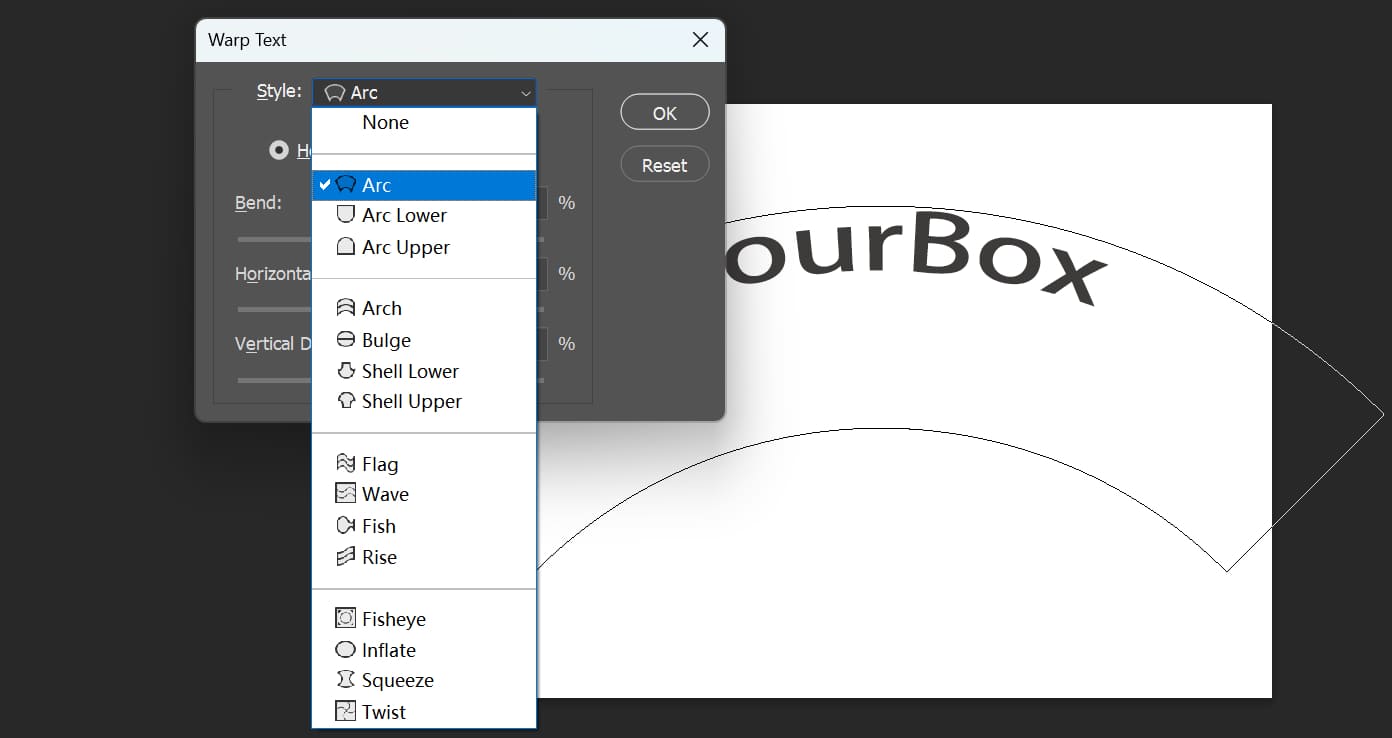Select the Arc Upper warp style icon
Screen dimensions: 1392x738
click(345, 247)
